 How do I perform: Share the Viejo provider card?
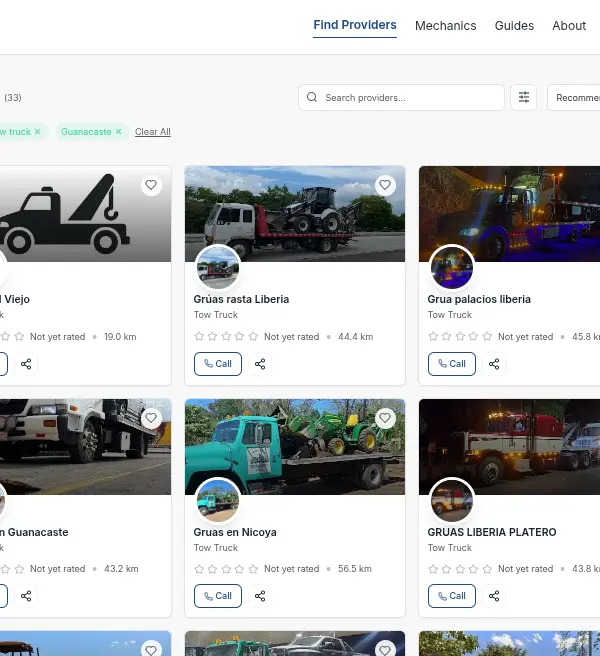pyautogui.click(x=26, y=364)
